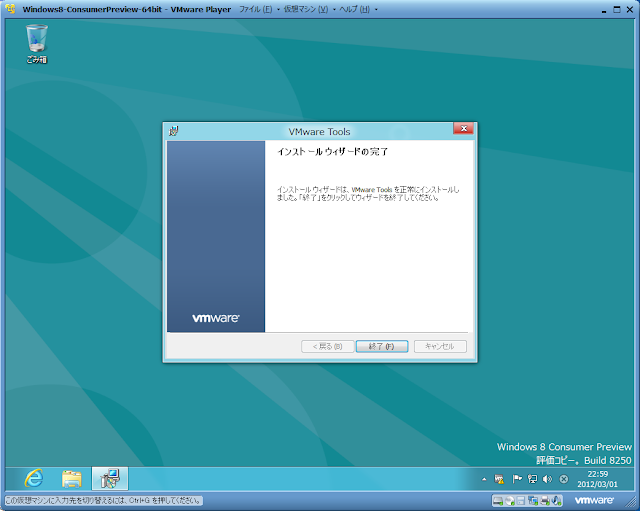Viewport: 640px width, 511px height.
Task: Open the ファイル (F) menu
Action: 256,9
